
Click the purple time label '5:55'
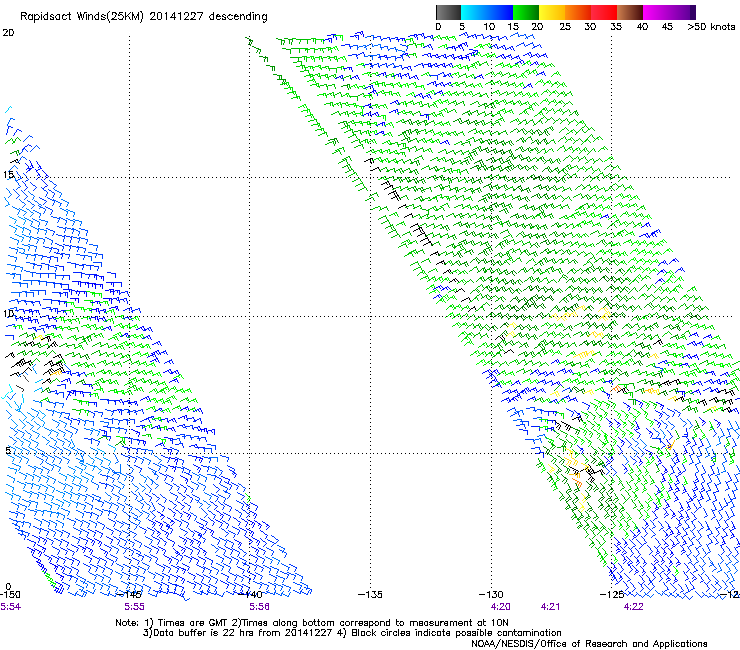pos(135,607)
